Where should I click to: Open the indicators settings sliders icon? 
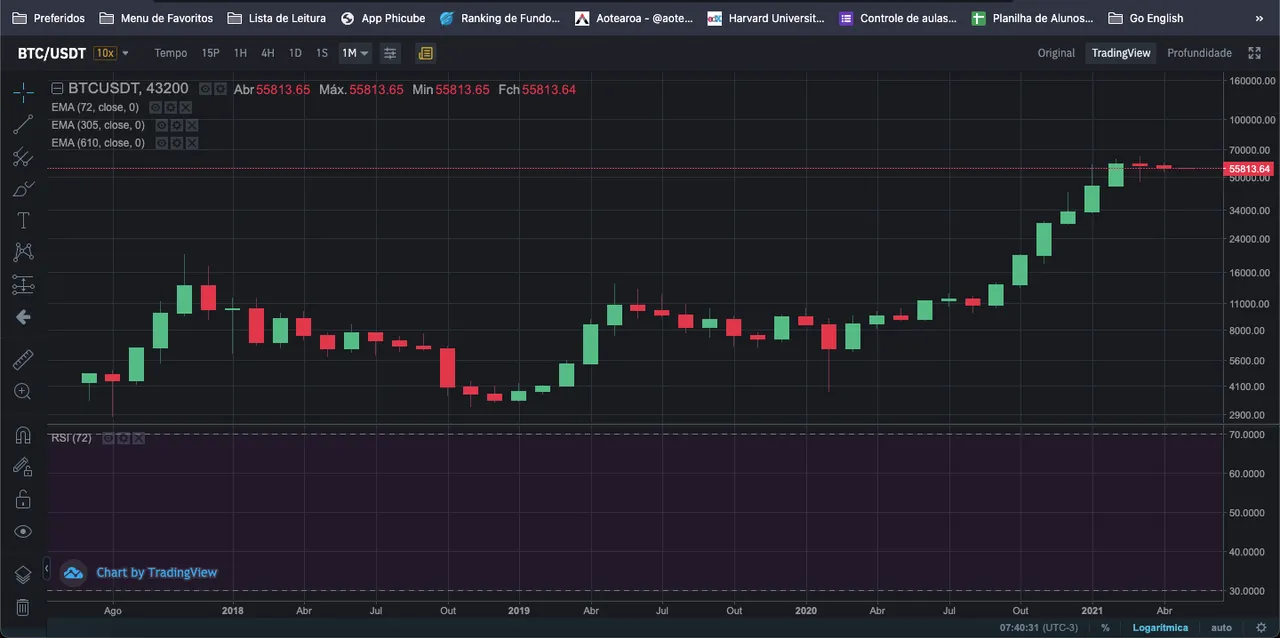point(390,53)
